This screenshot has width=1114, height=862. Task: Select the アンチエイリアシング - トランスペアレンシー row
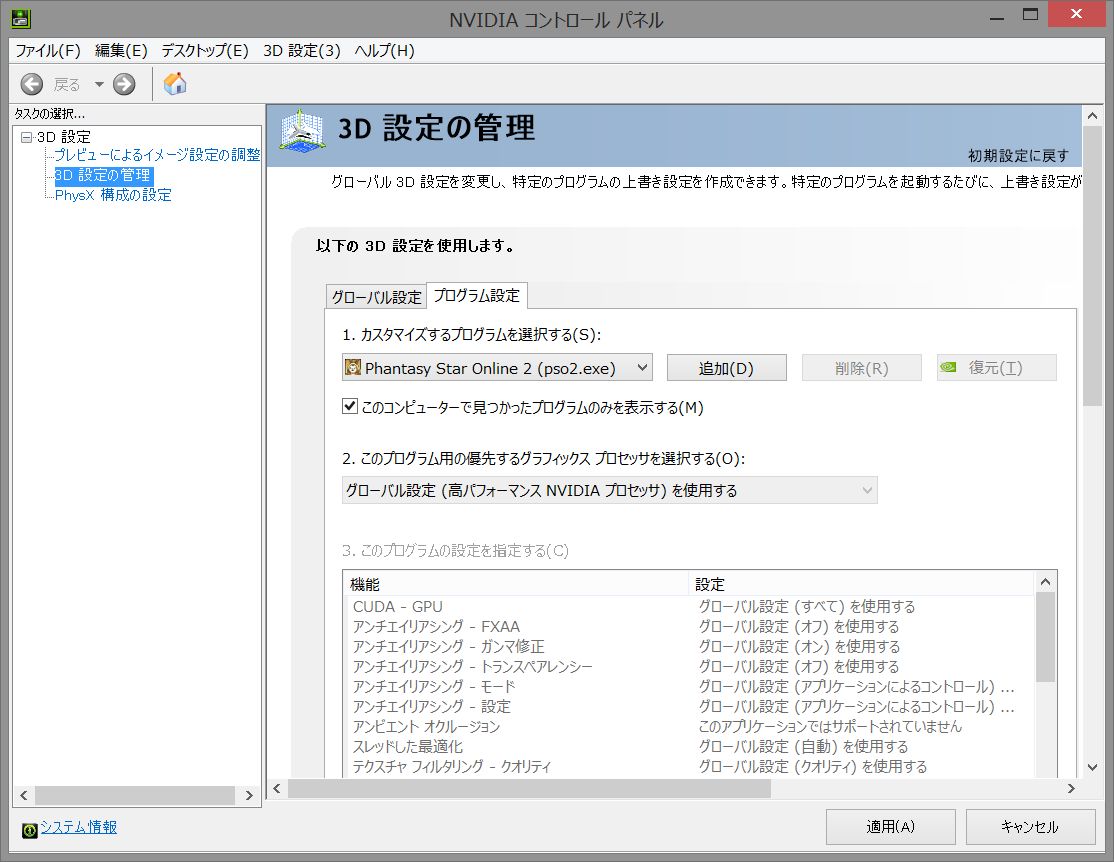pos(688,667)
